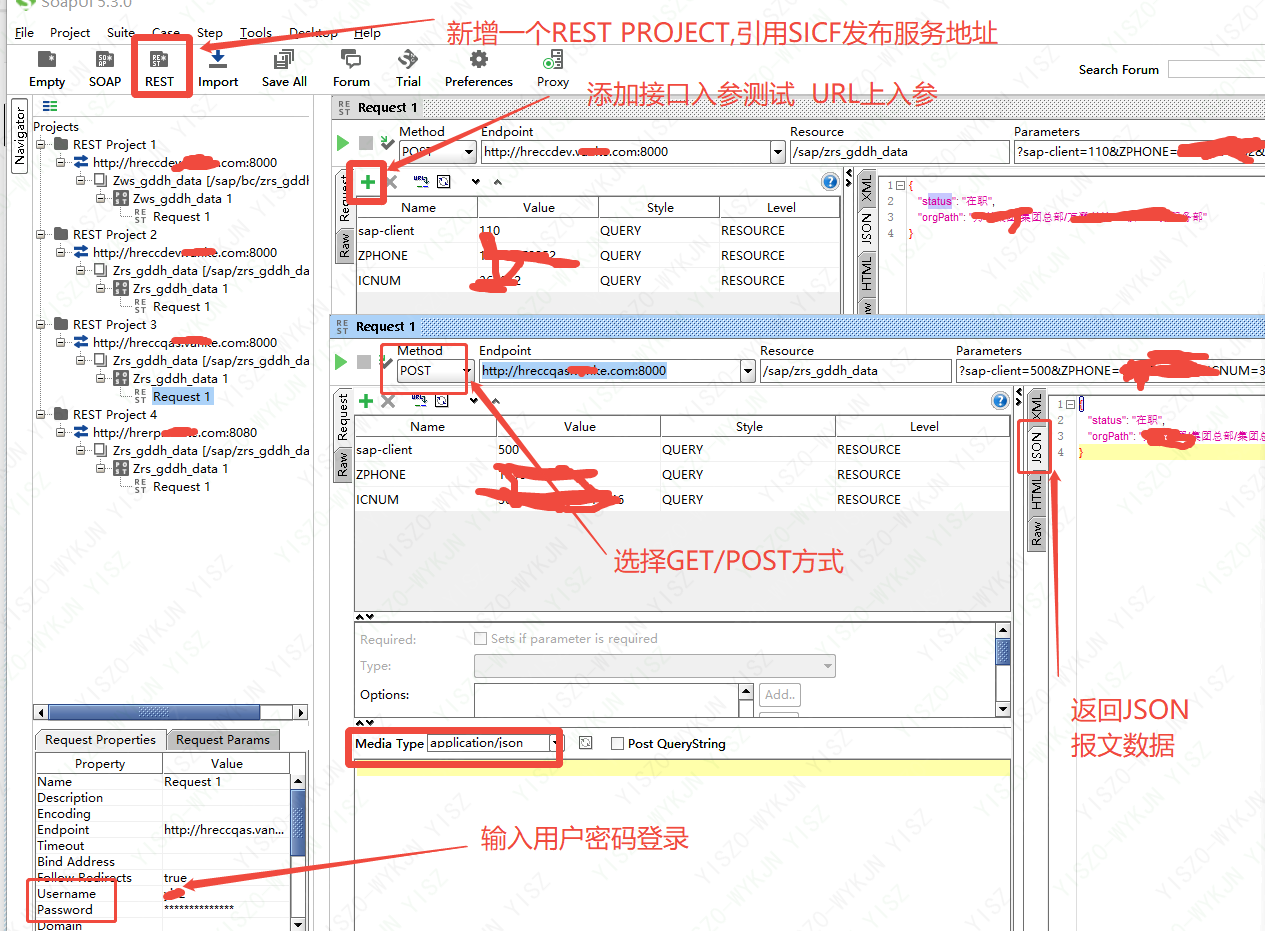Open the File menu
Image resolution: width=1265 pixels, height=931 pixels.
click(24, 32)
